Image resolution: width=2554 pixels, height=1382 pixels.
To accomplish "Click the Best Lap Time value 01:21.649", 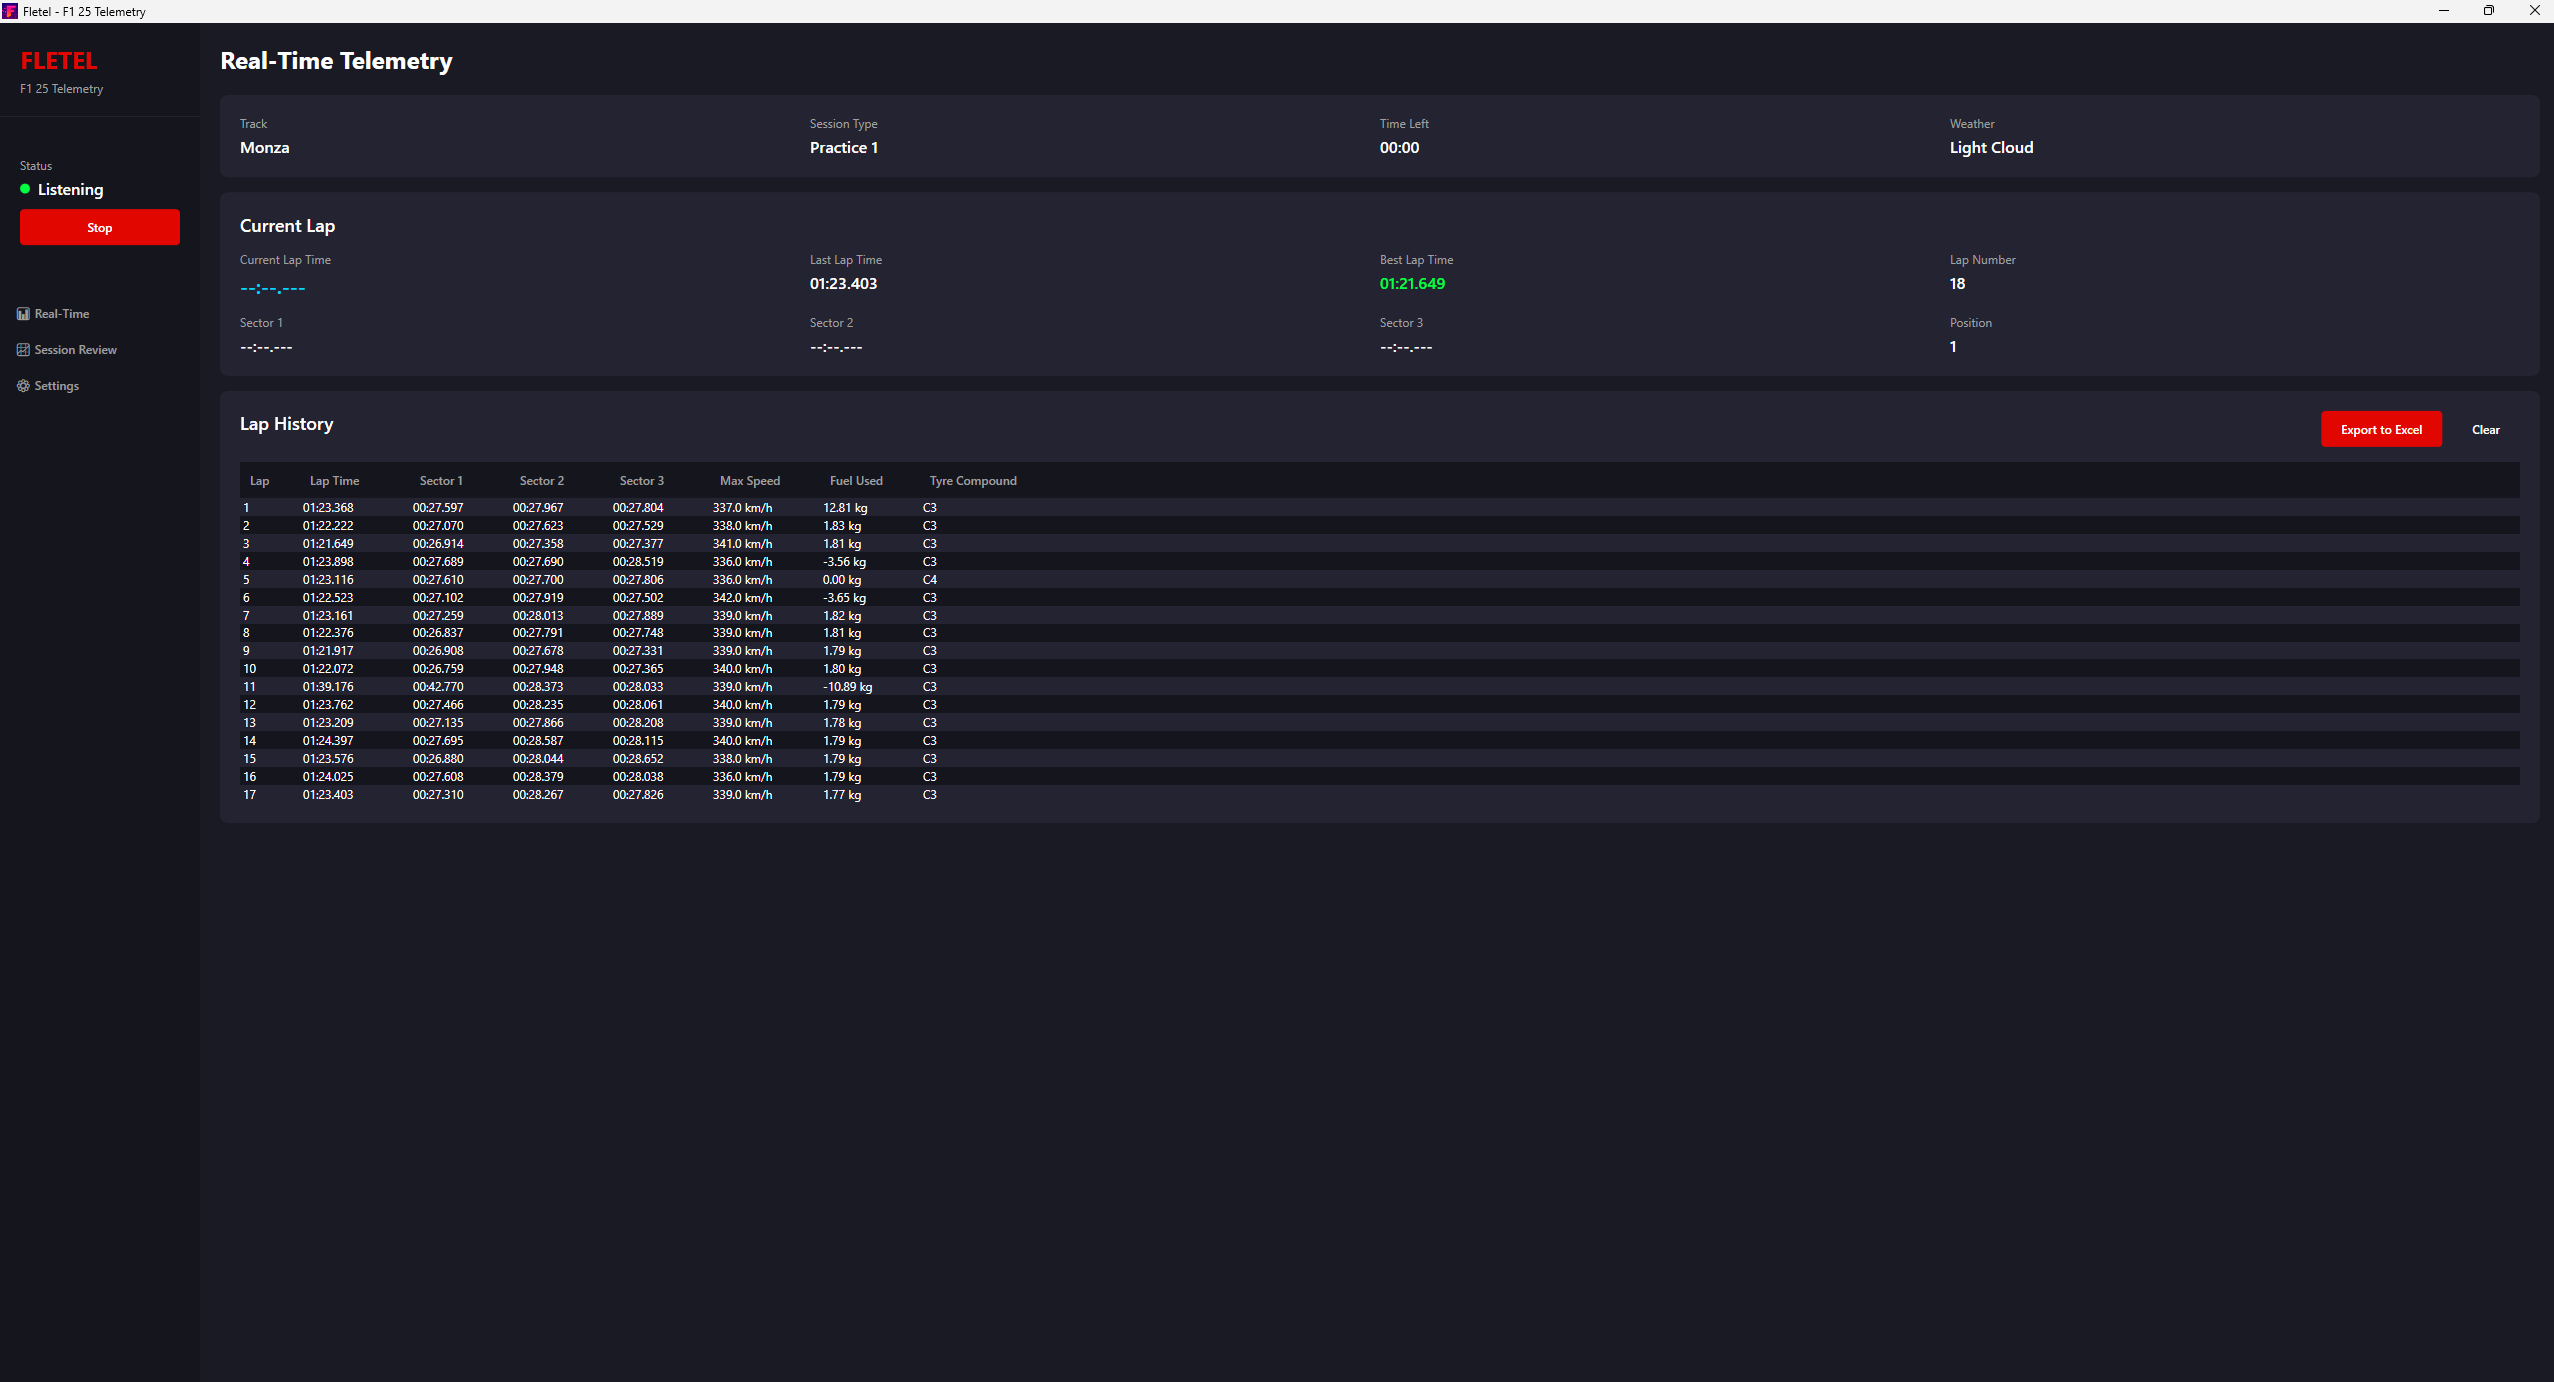I will click(1412, 283).
